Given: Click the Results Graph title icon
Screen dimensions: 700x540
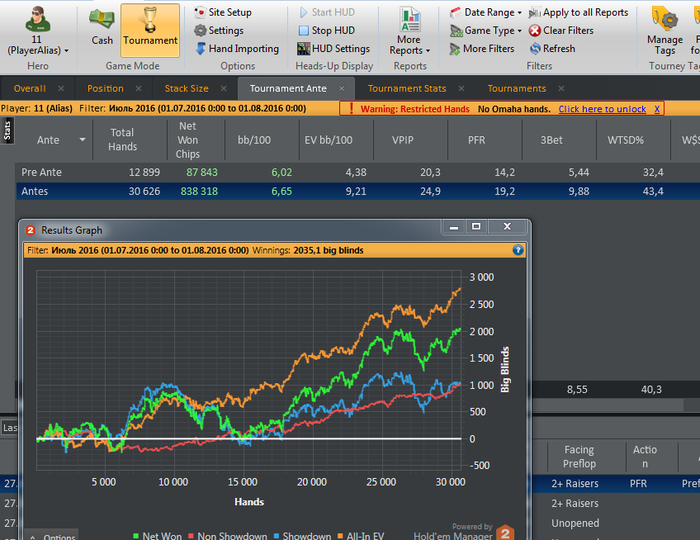Looking at the screenshot, I should pos(30,230).
